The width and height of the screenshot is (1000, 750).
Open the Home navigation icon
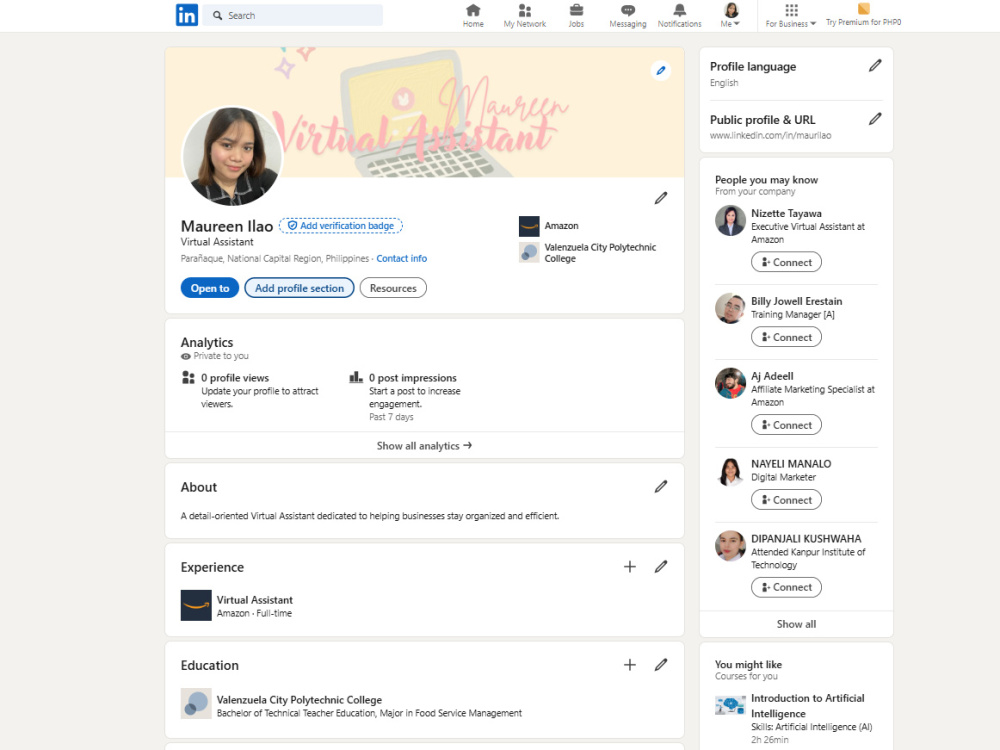point(473,15)
